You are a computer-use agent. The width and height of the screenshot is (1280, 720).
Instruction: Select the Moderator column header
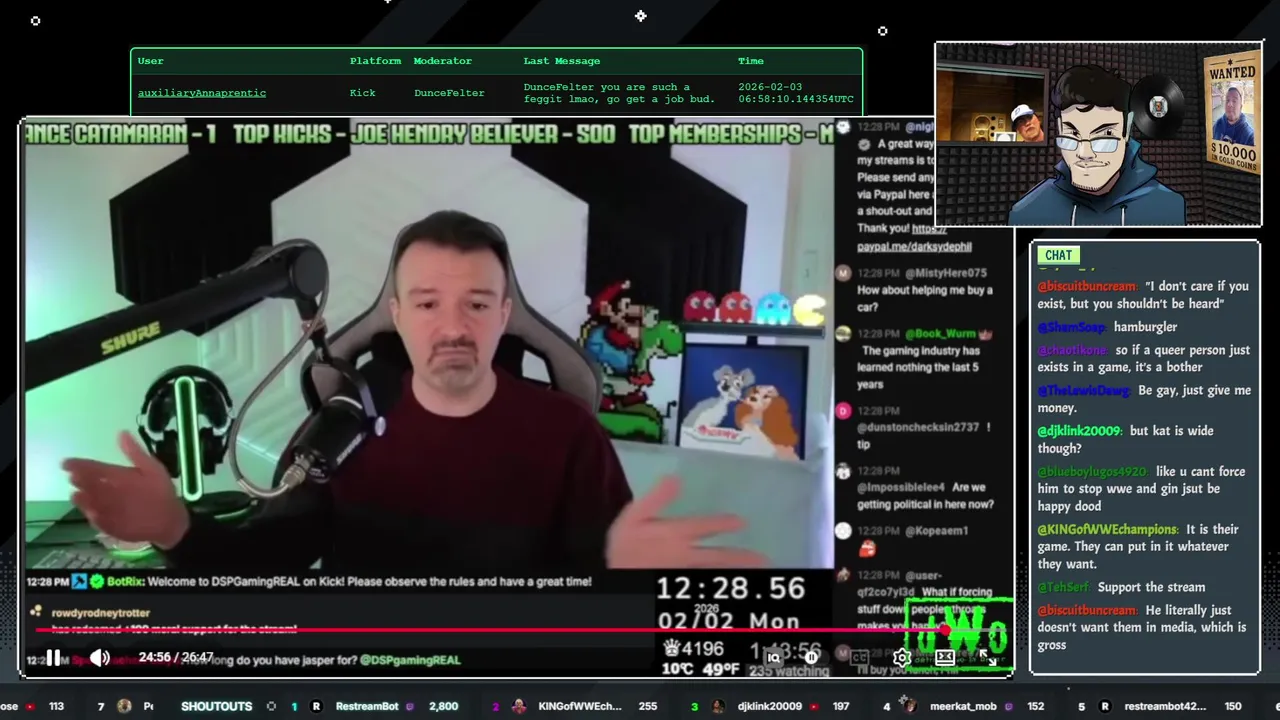[443, 61]
